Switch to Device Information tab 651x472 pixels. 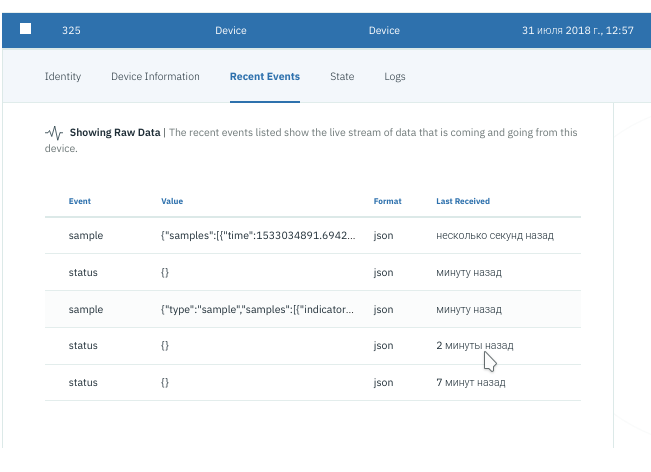(x=155, y=76)
